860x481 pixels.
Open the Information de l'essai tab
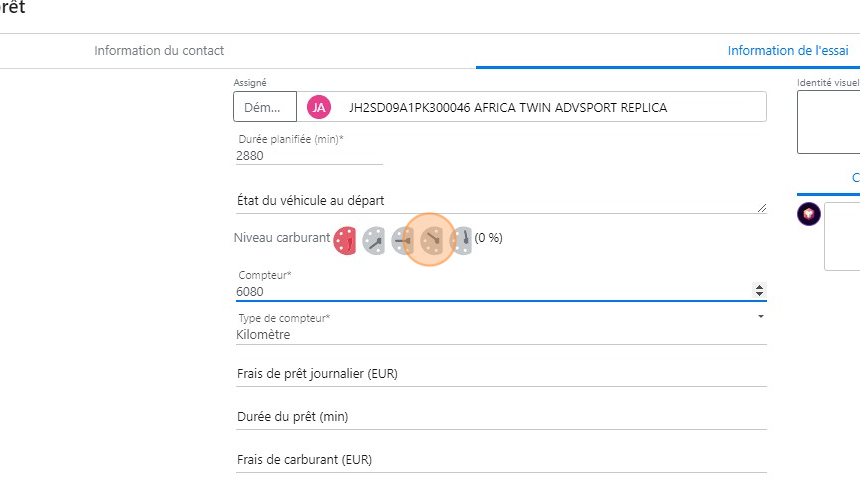pos(788,51)
